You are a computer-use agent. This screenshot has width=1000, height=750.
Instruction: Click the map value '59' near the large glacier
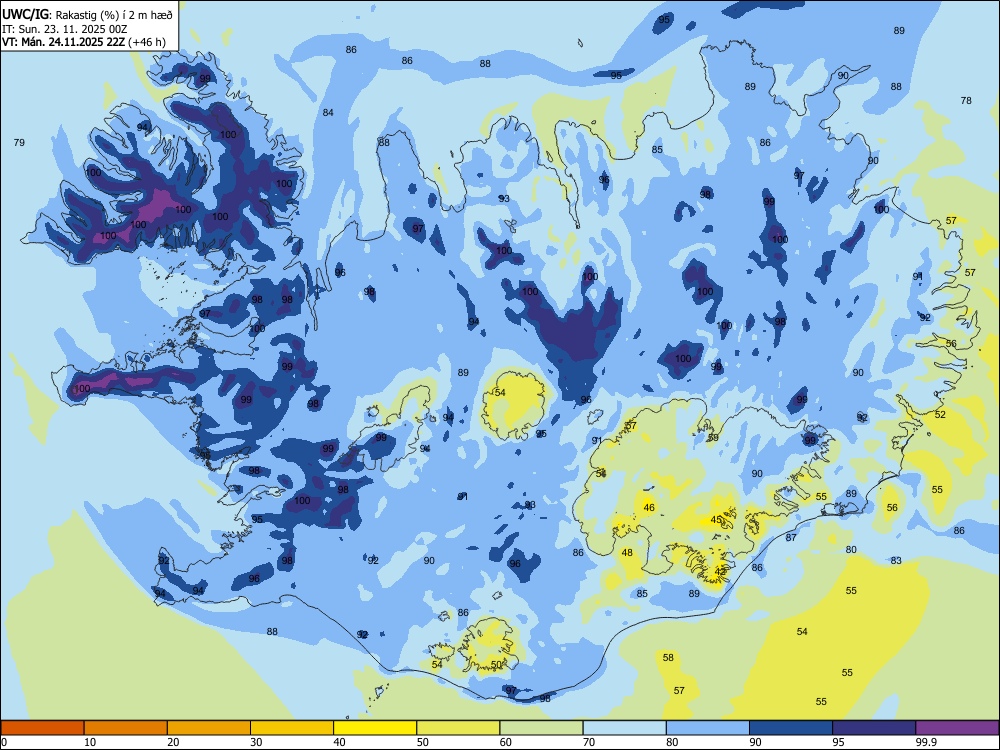coord(713,438)
